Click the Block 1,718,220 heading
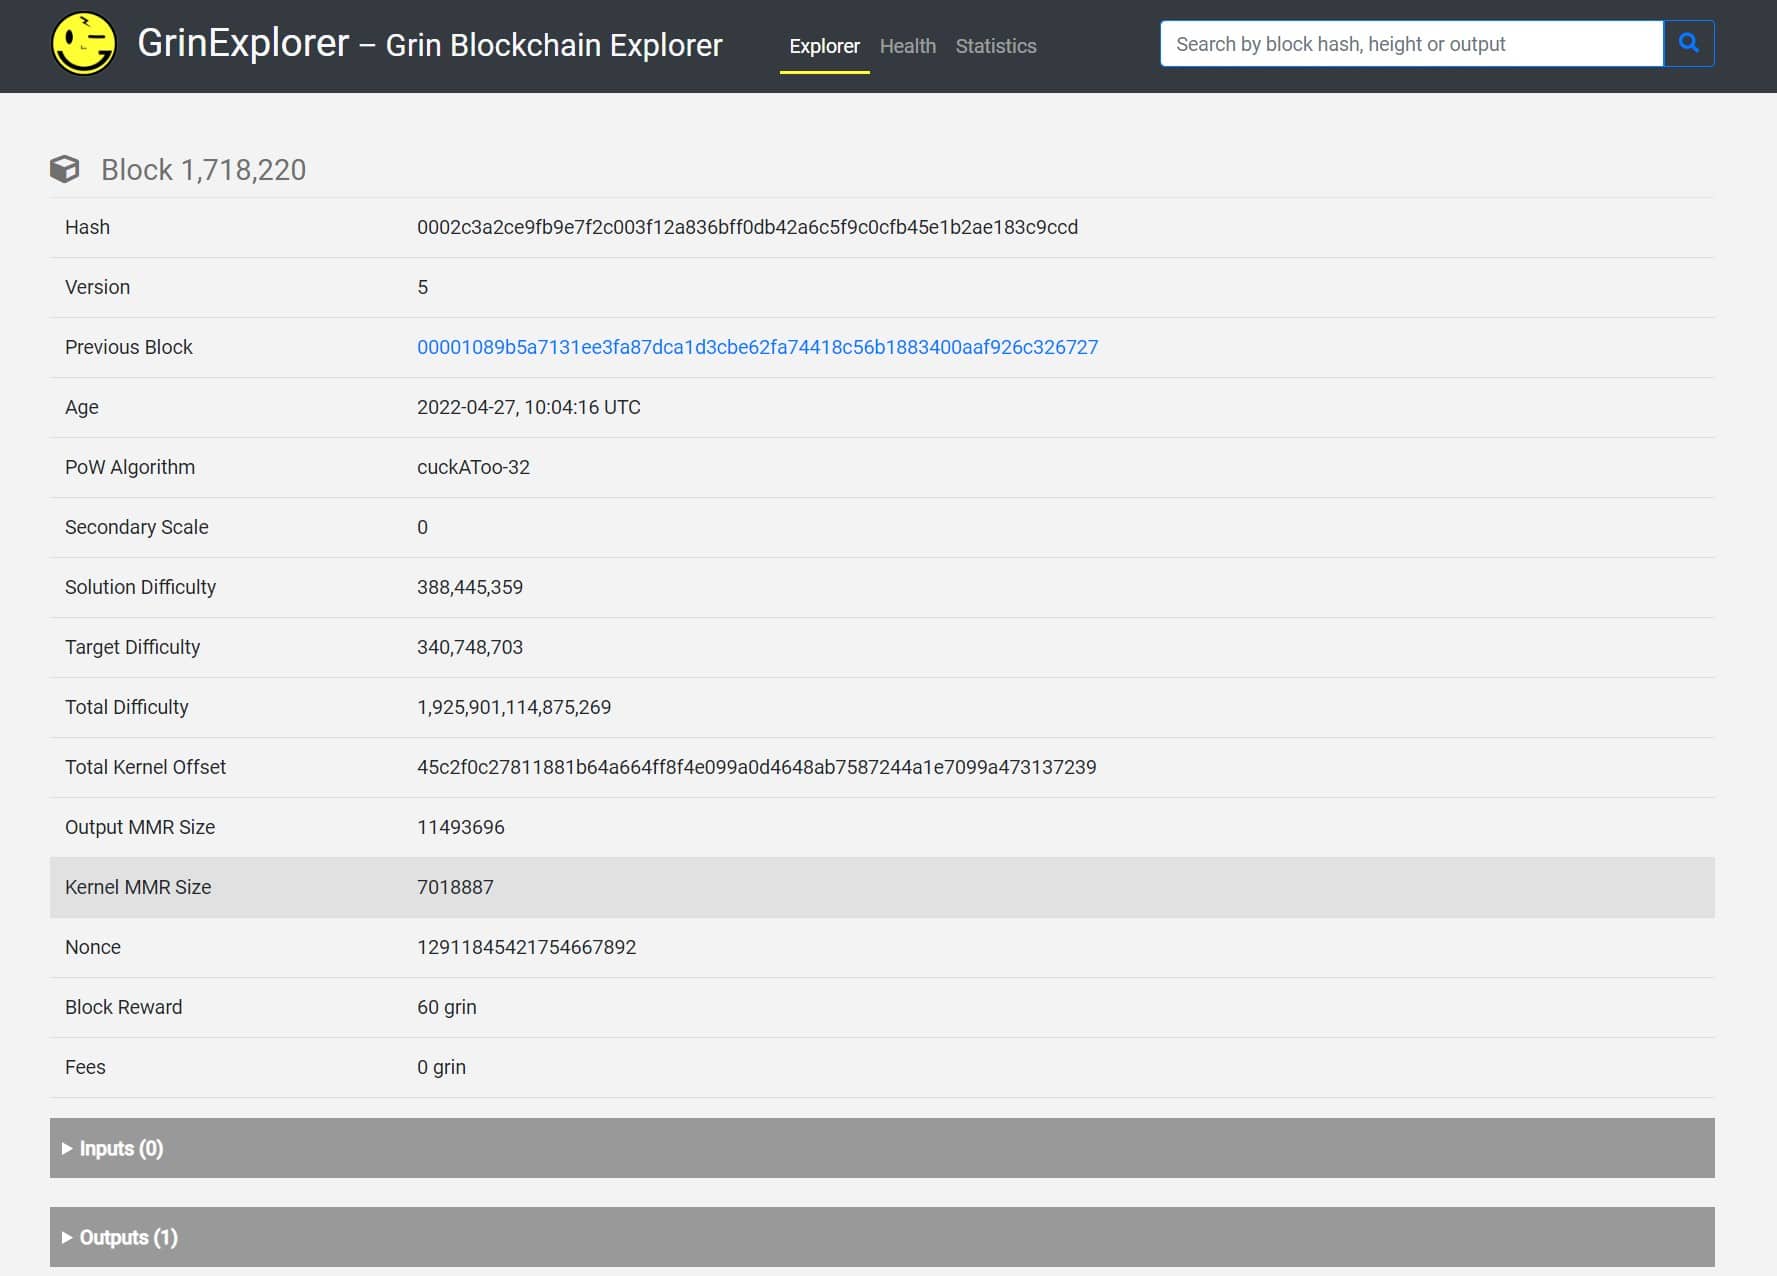 coord(203,170)
